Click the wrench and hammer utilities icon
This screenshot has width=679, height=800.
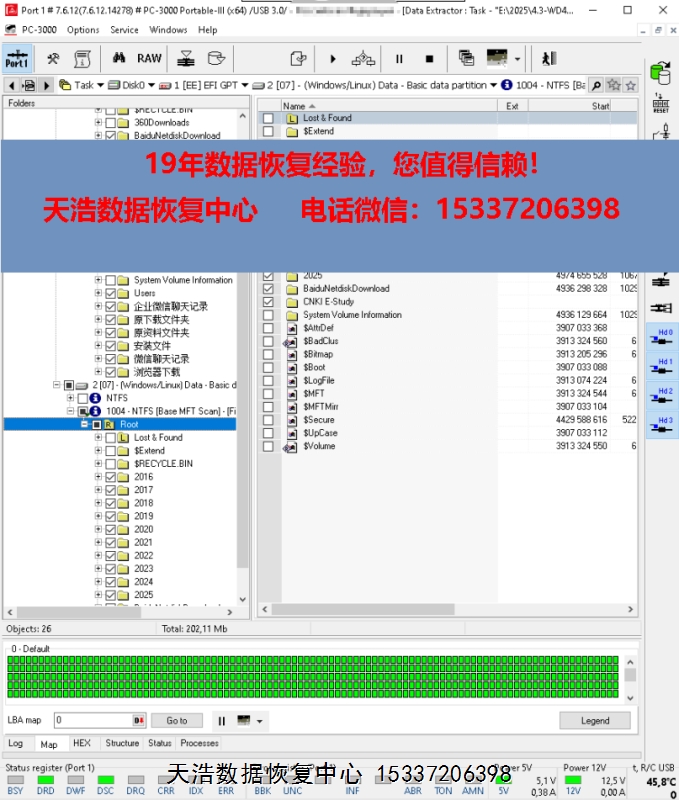(x=53, y=59)
